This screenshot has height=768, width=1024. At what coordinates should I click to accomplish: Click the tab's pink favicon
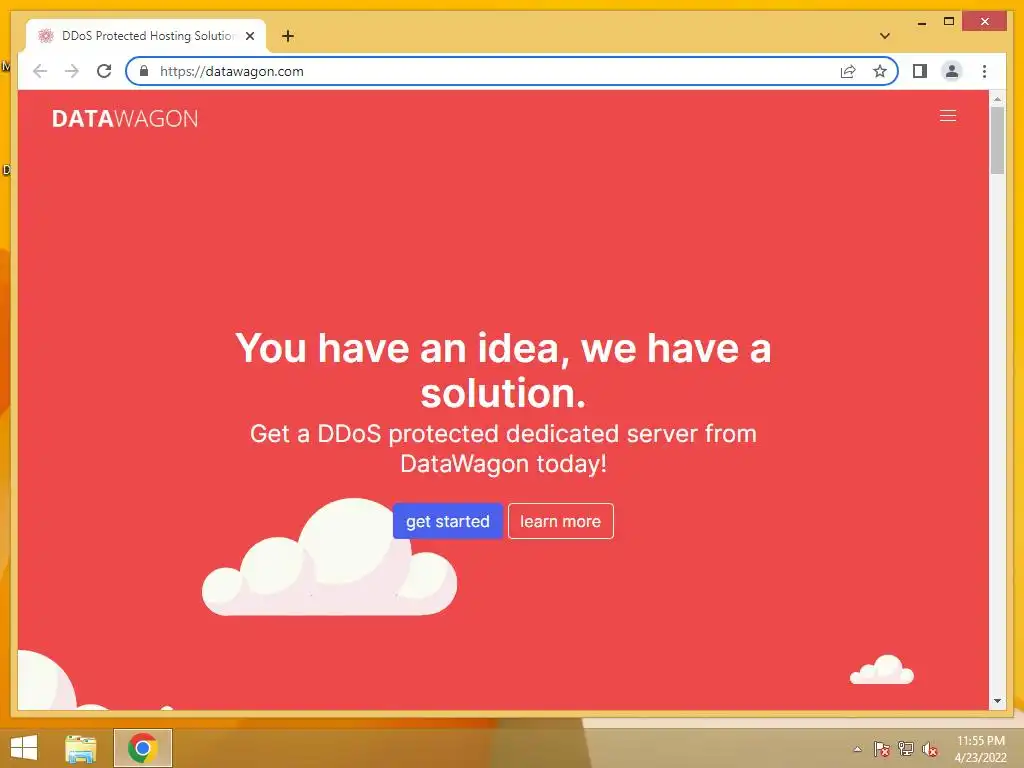pos(45,36)
